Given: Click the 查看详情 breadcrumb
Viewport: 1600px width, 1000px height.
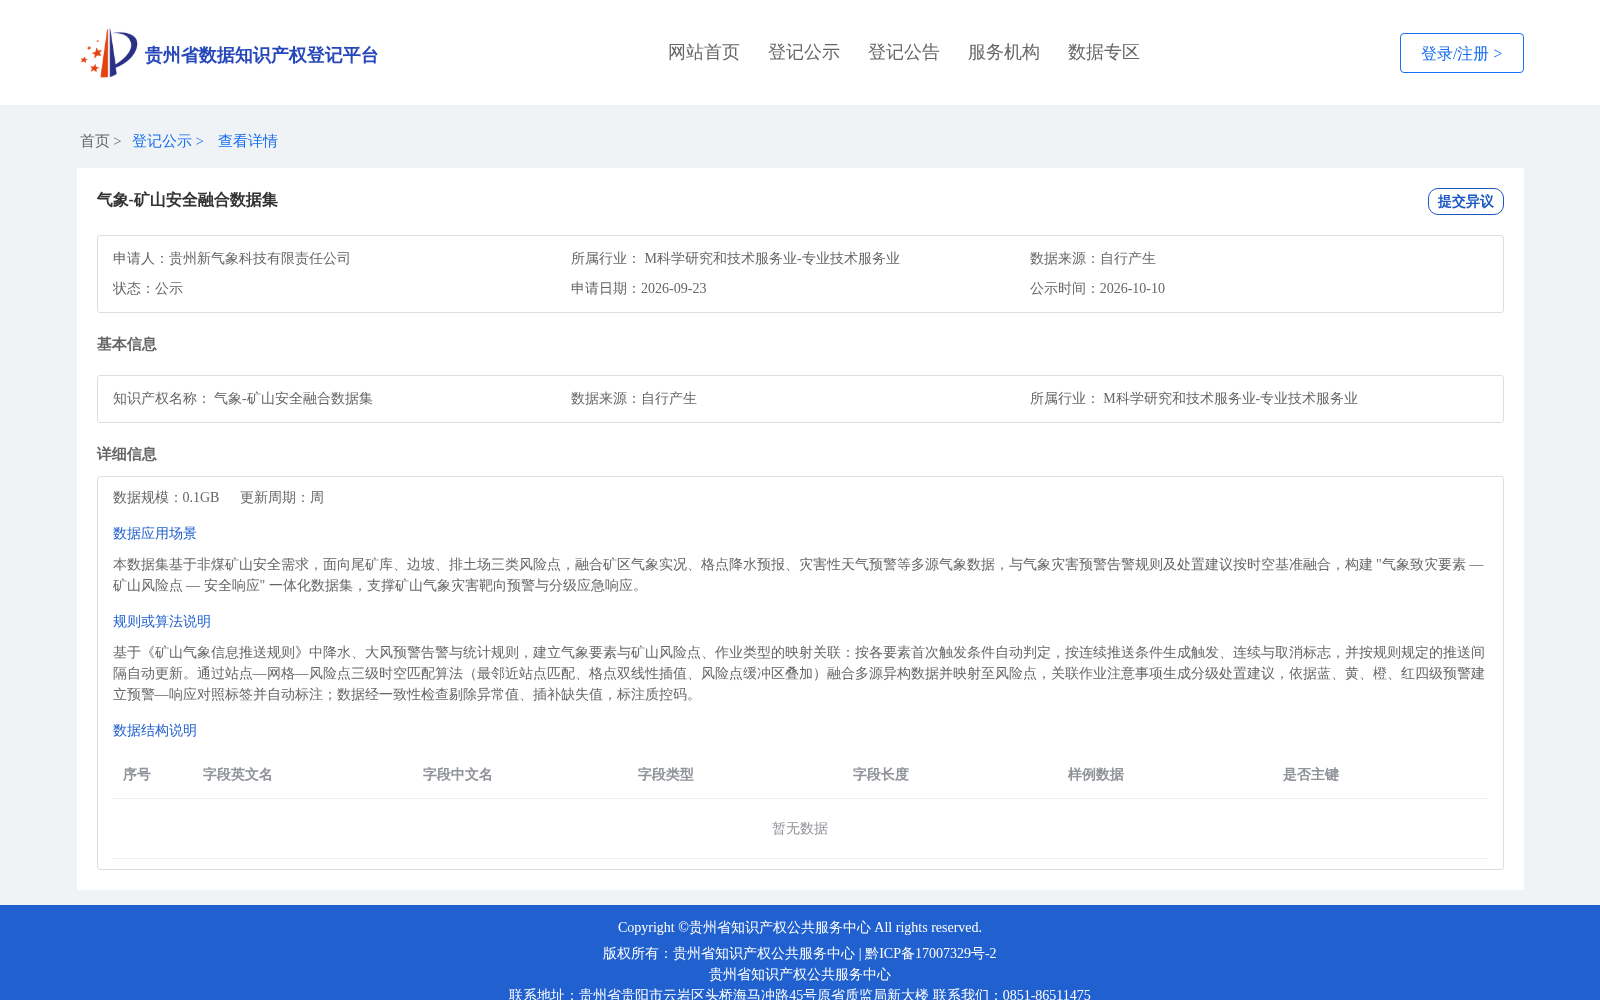Looking at the screenshot, I should click(x=248, y=141).
